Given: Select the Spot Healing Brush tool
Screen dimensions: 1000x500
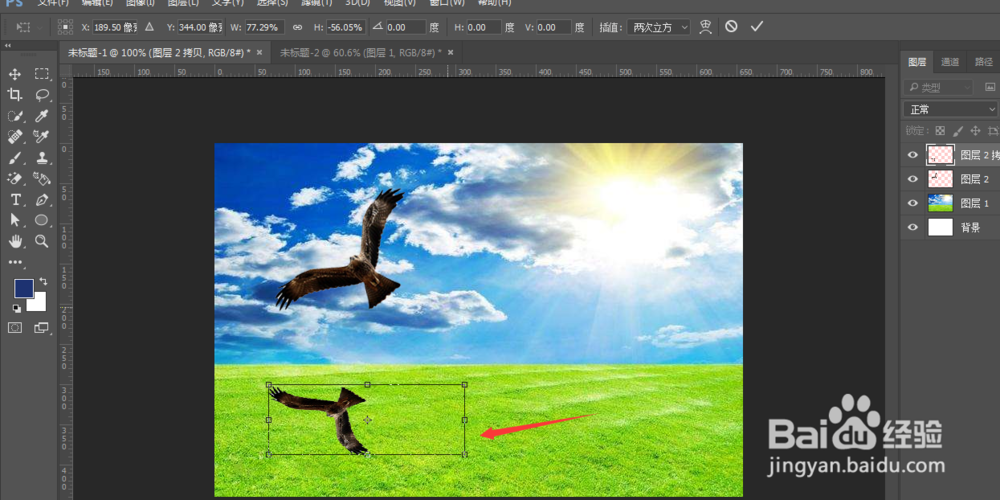Looking at the screenshot, I should (x=15, y=136).
